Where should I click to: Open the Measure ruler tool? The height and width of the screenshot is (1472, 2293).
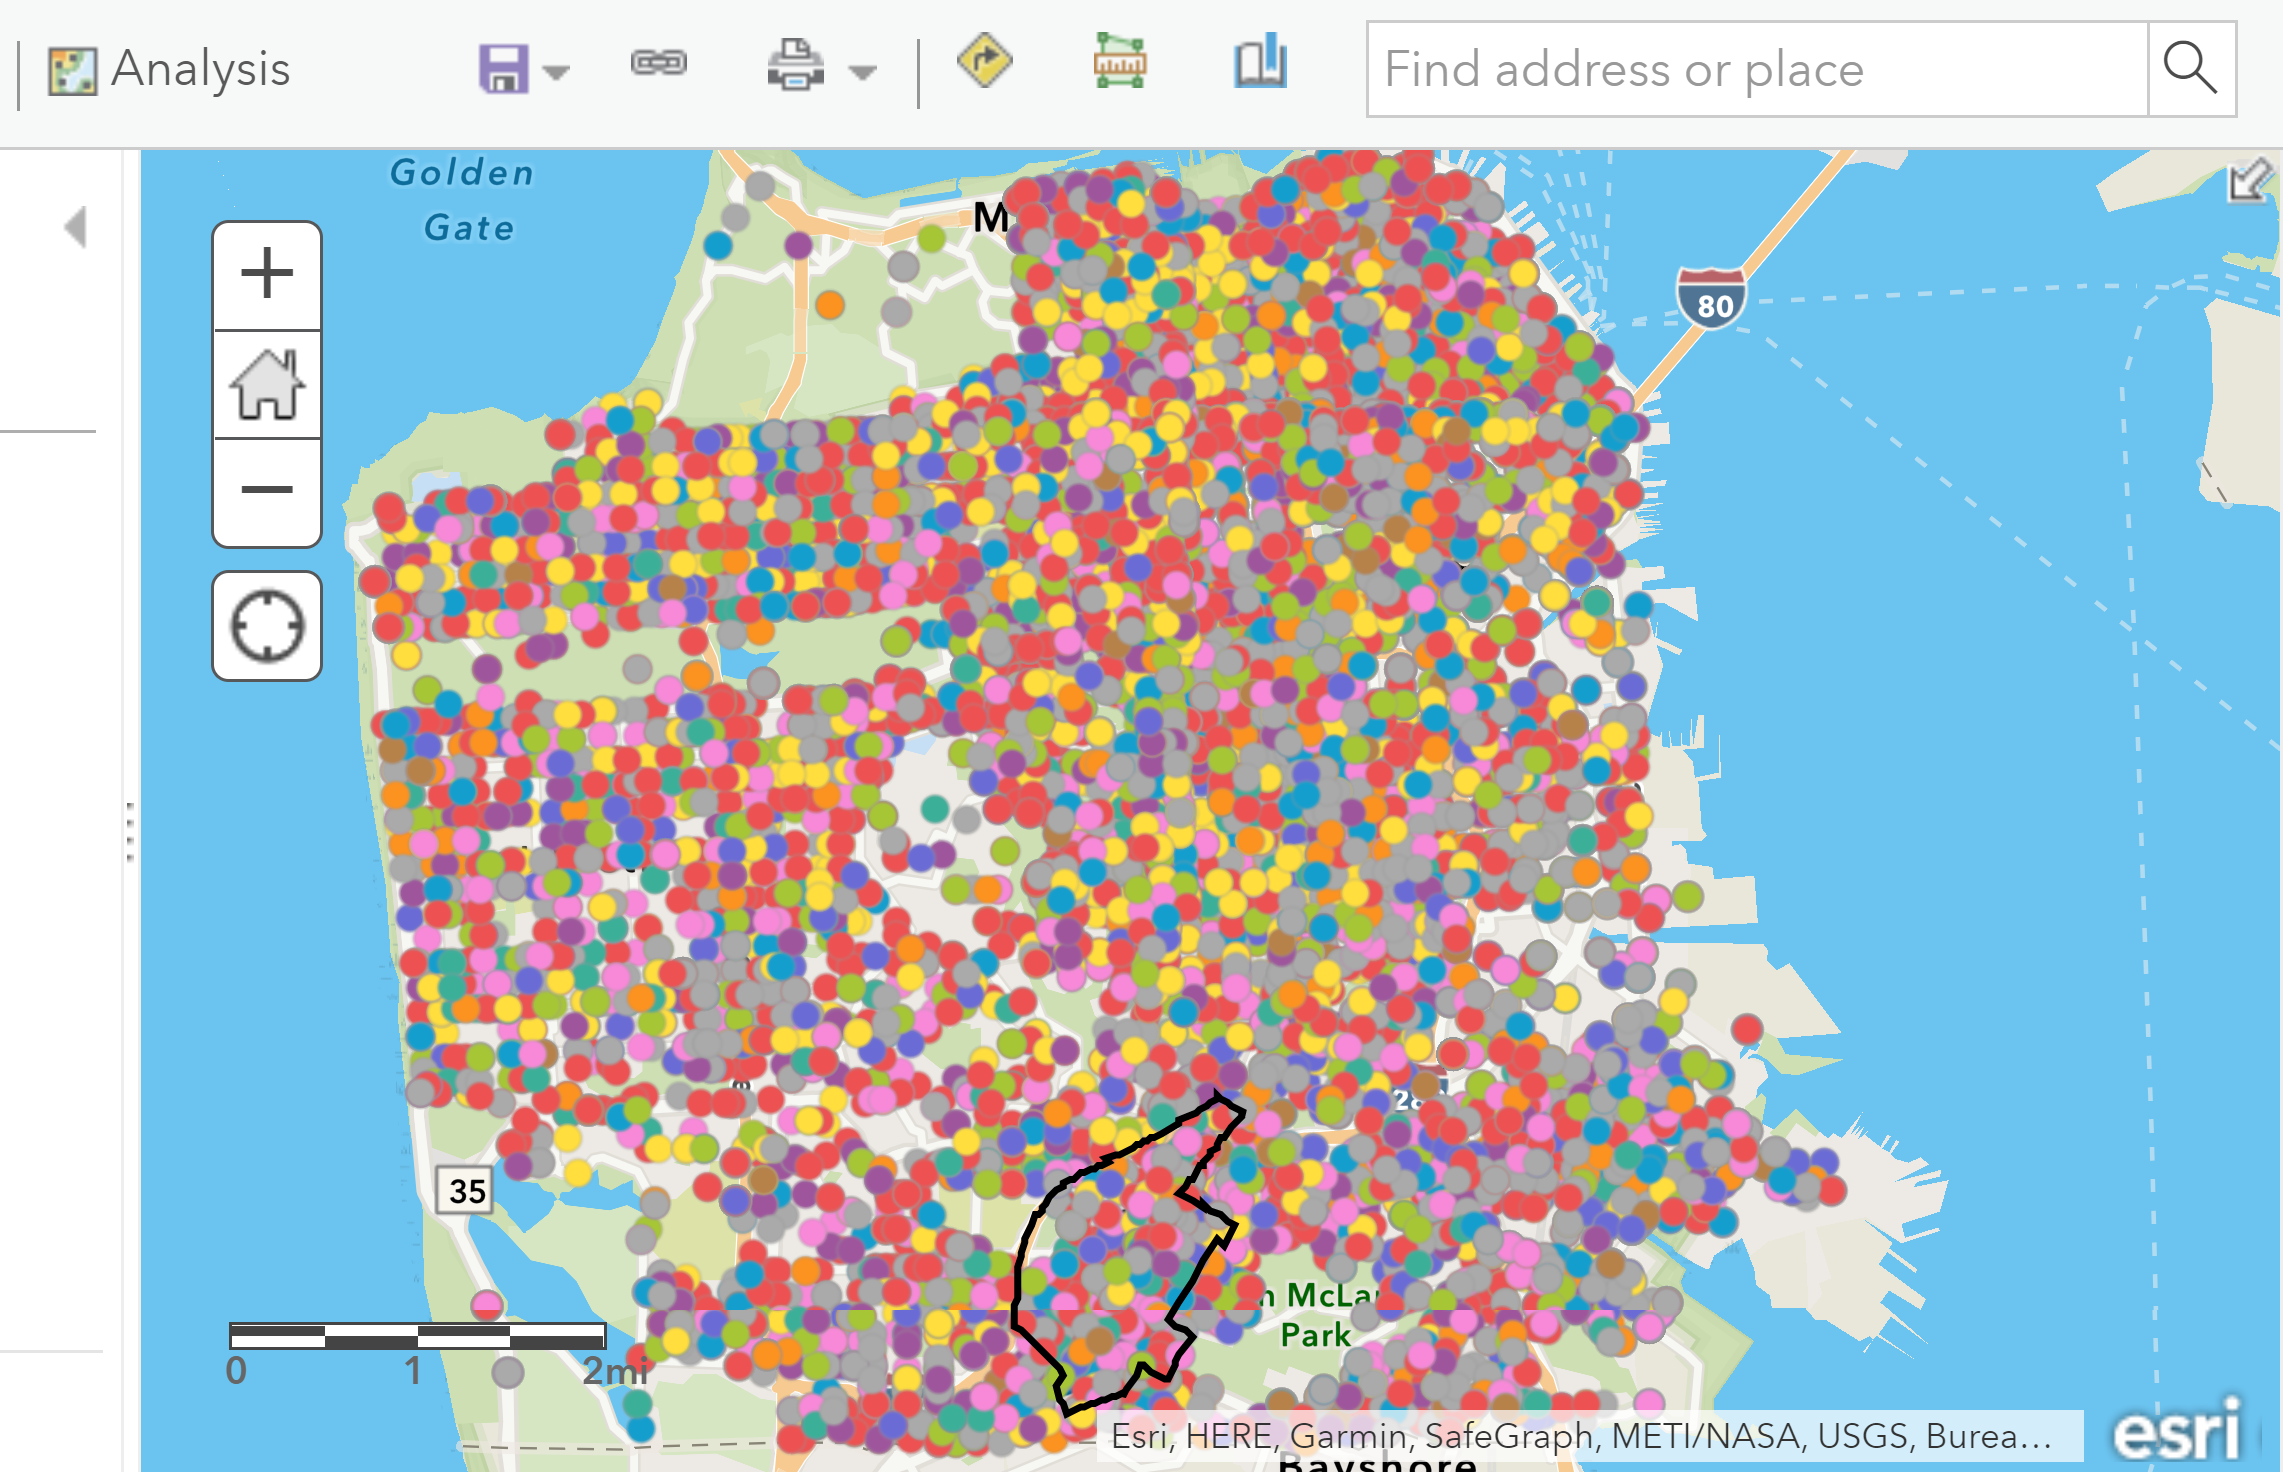[x=1119, y=61]
